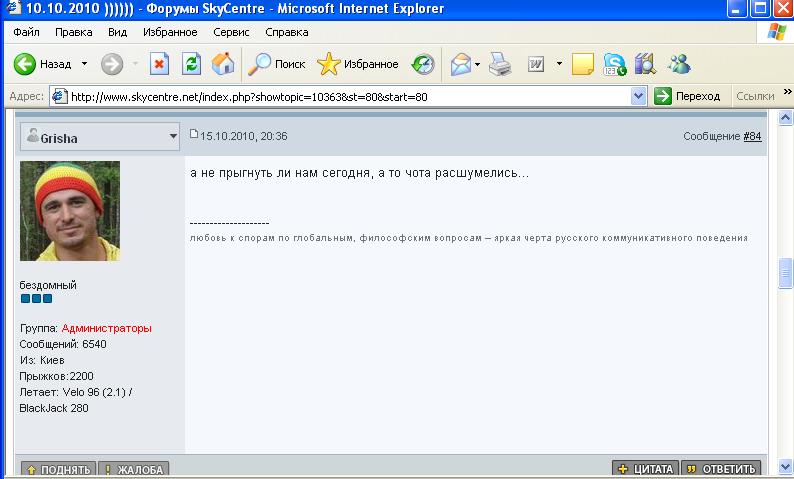Click the post text 'а не прыгнуть ли нам сегодня'
The width and height of the screenshot is (794, 479).
(282, 173)
